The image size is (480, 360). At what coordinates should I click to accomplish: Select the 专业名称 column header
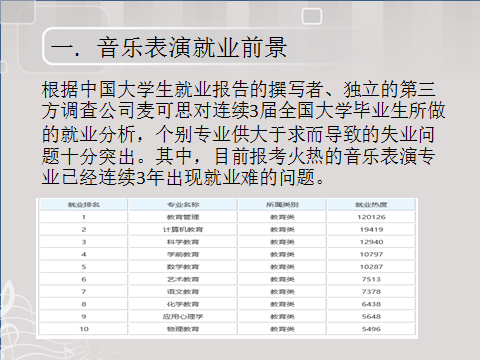pos(183,205)
